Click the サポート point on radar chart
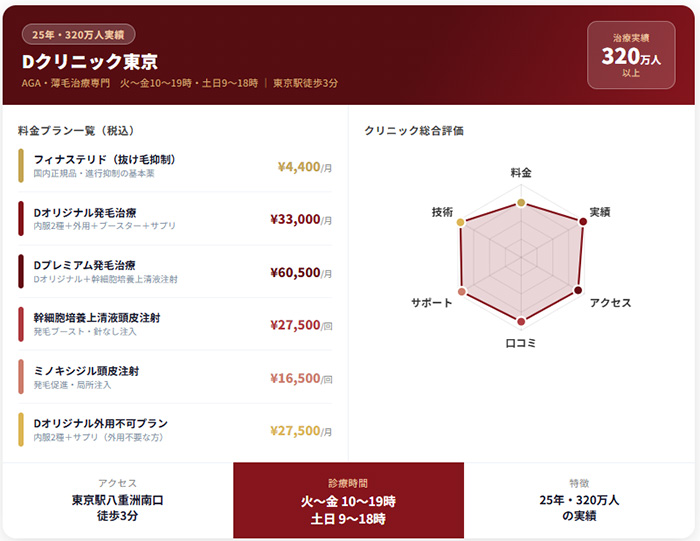 click(462, 291)
